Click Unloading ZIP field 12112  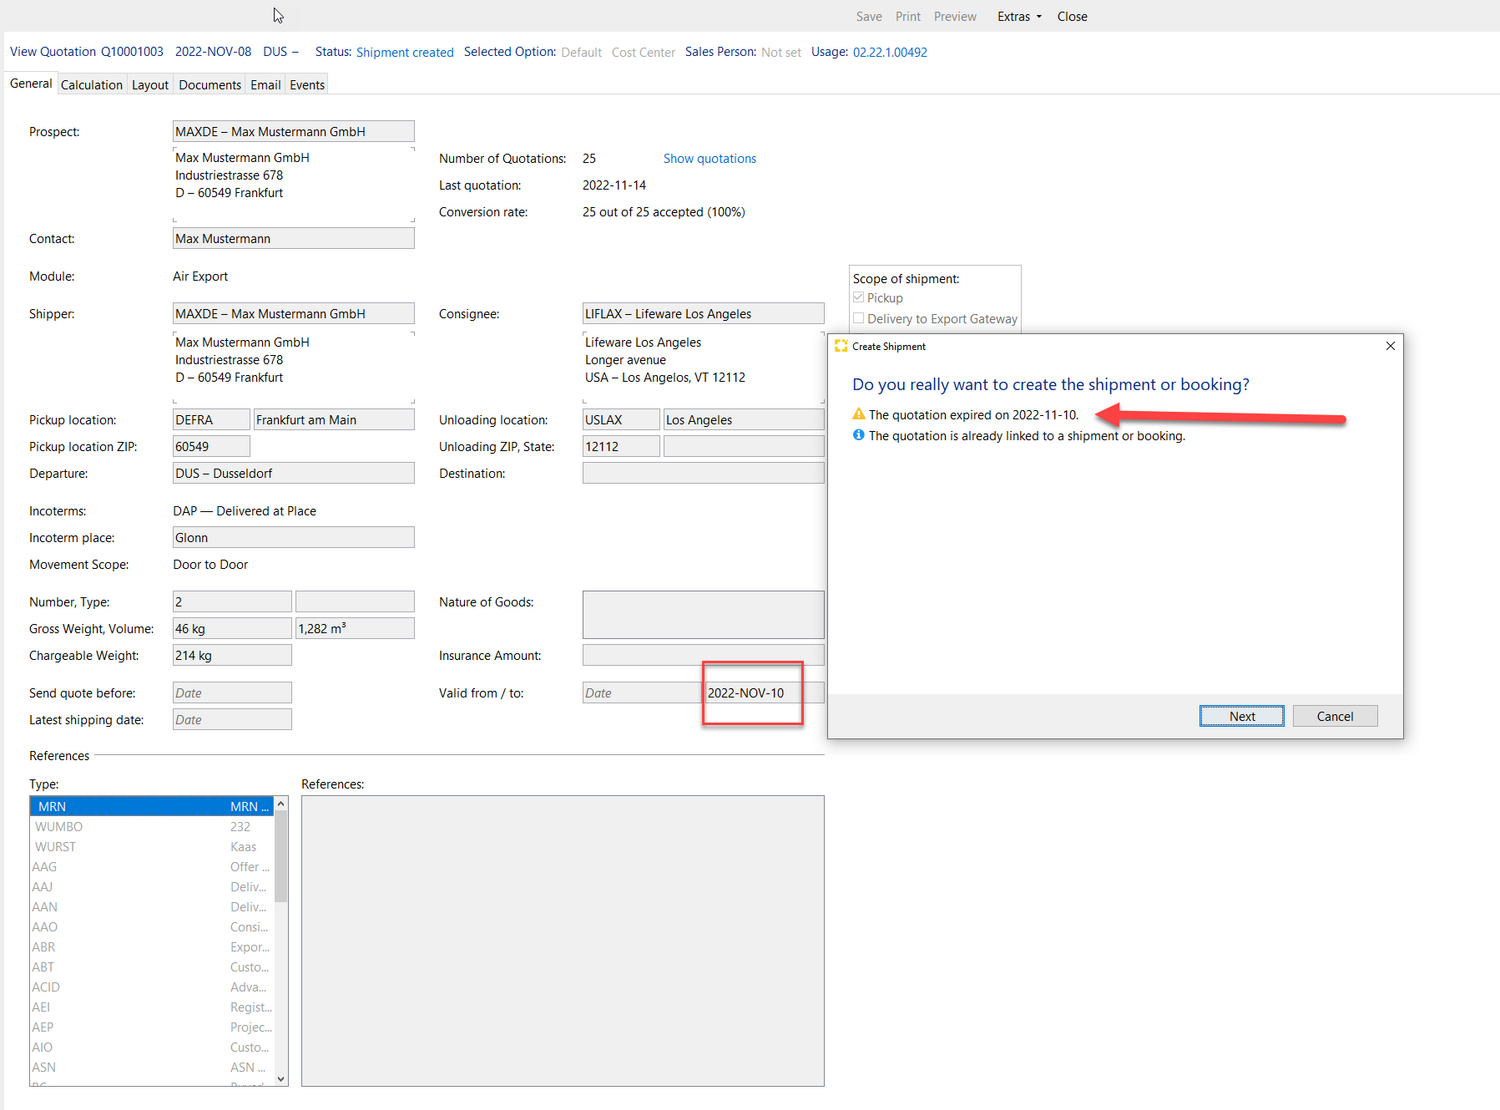(621, 446)
